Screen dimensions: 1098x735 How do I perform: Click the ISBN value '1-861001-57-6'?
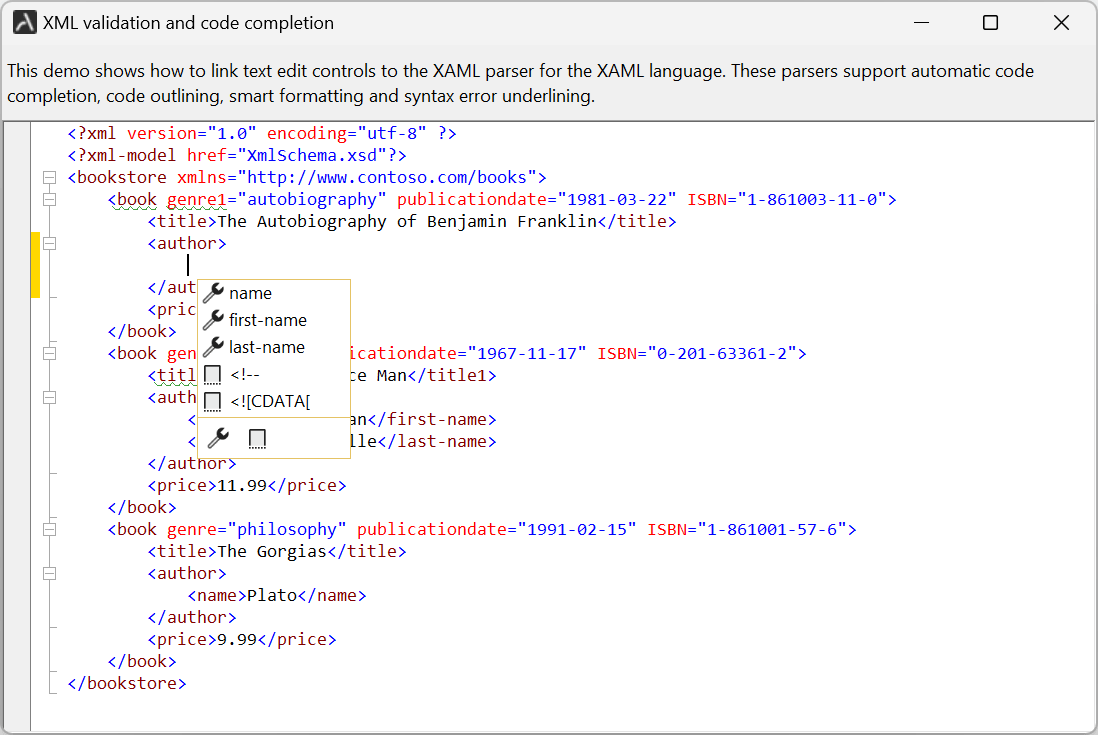[772, 529]
